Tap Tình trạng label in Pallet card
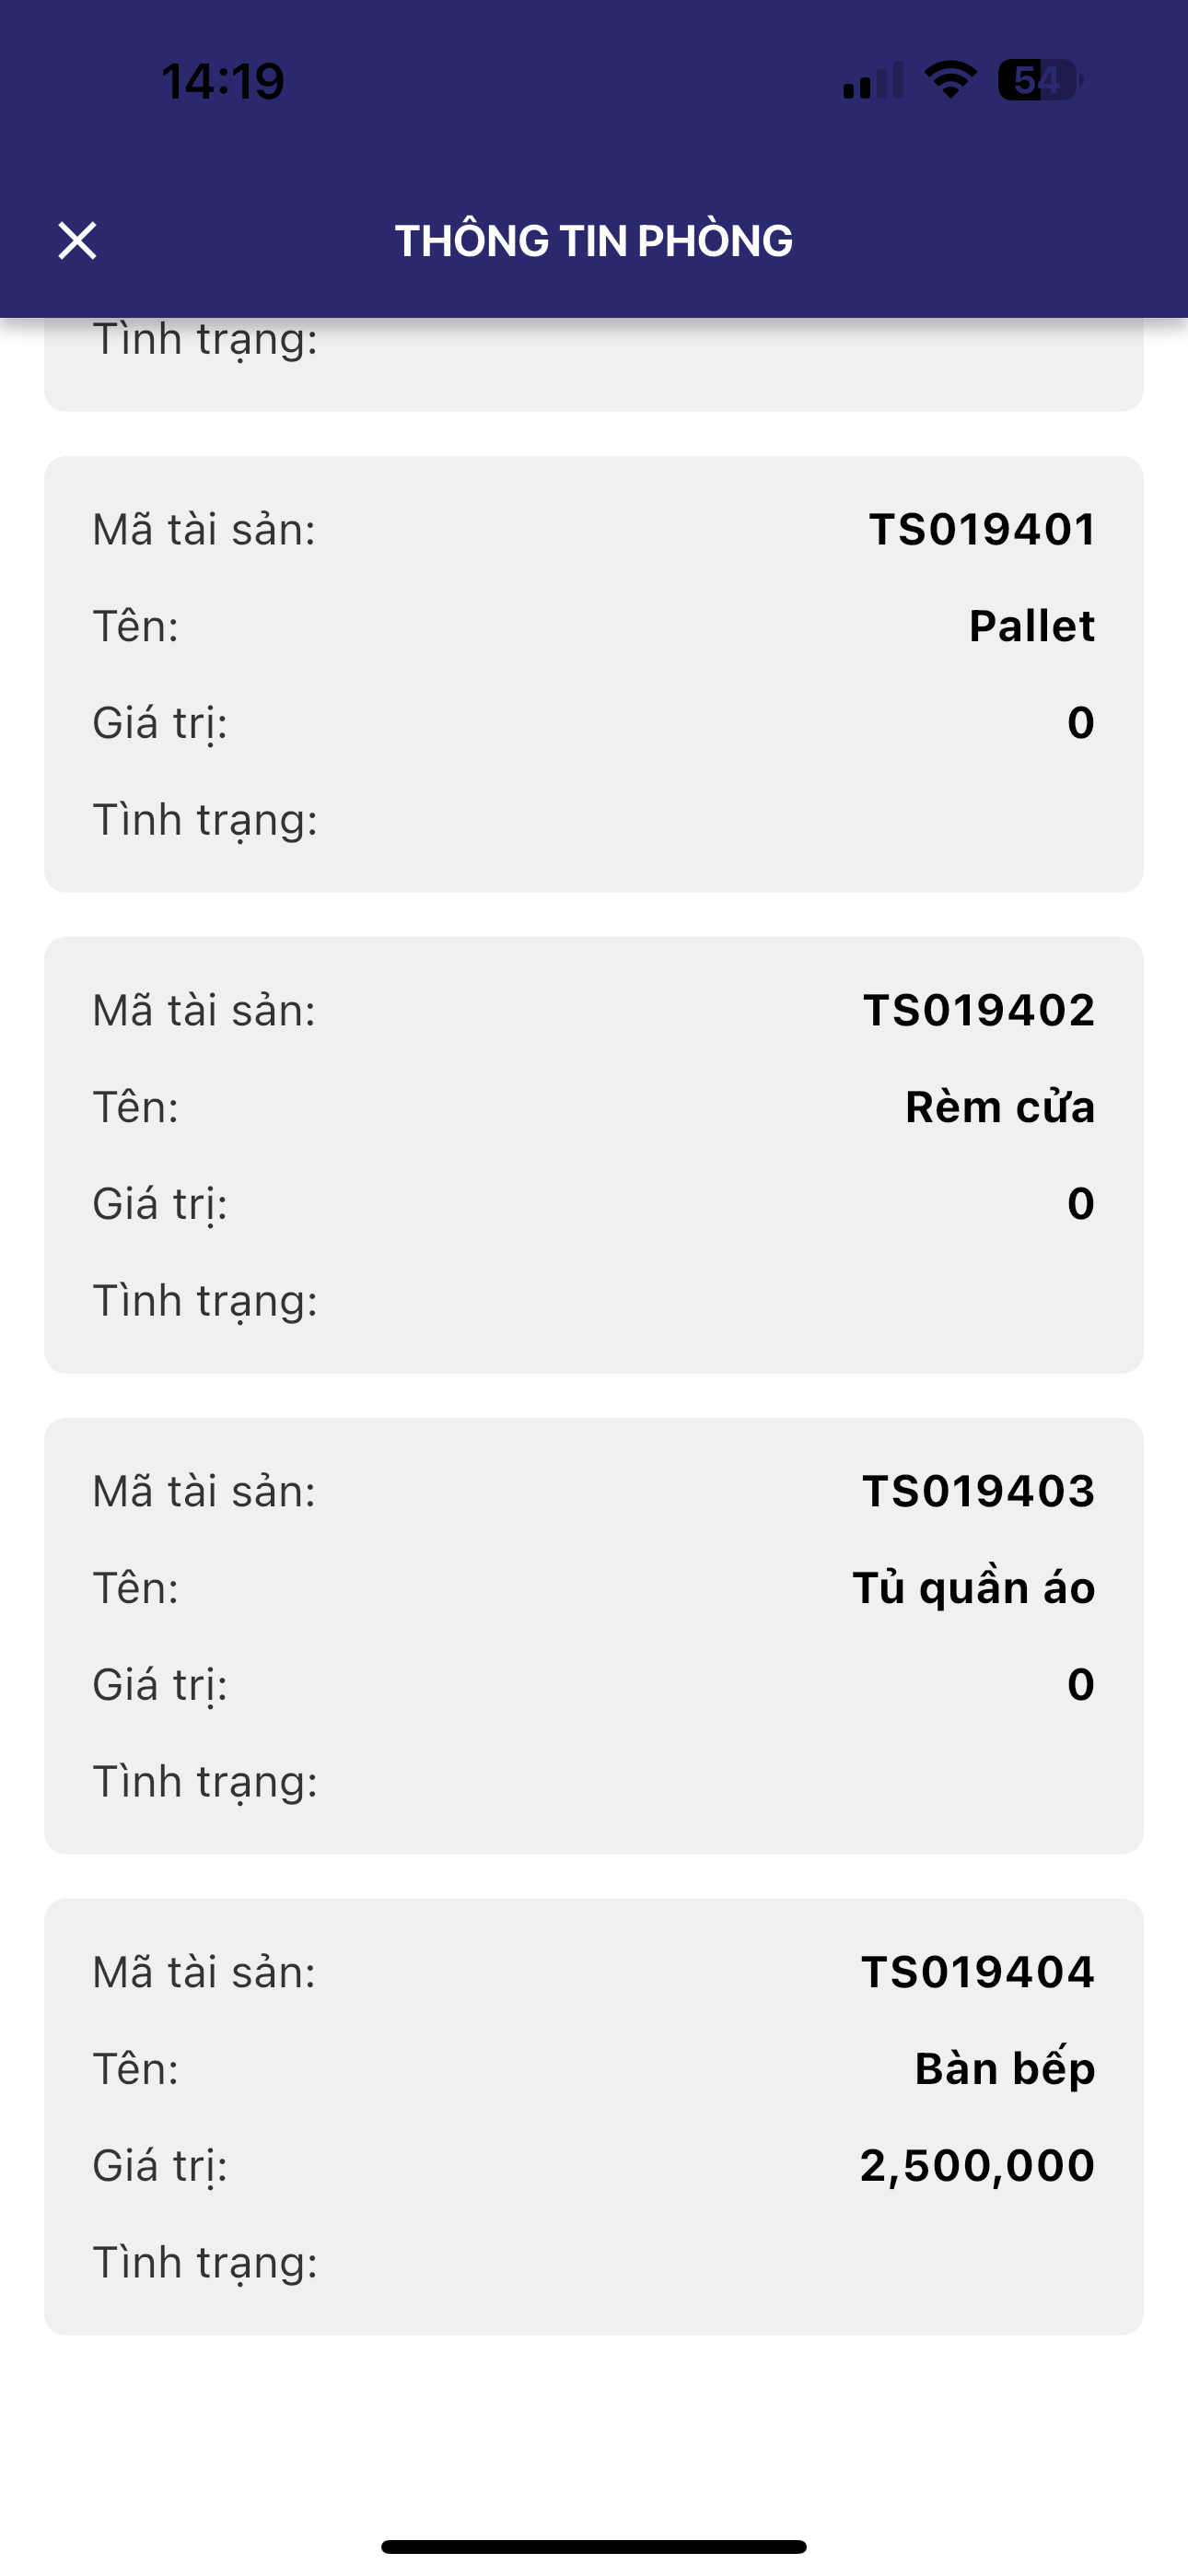Screen dimensions: 1188x2576 tap(205, 820)
